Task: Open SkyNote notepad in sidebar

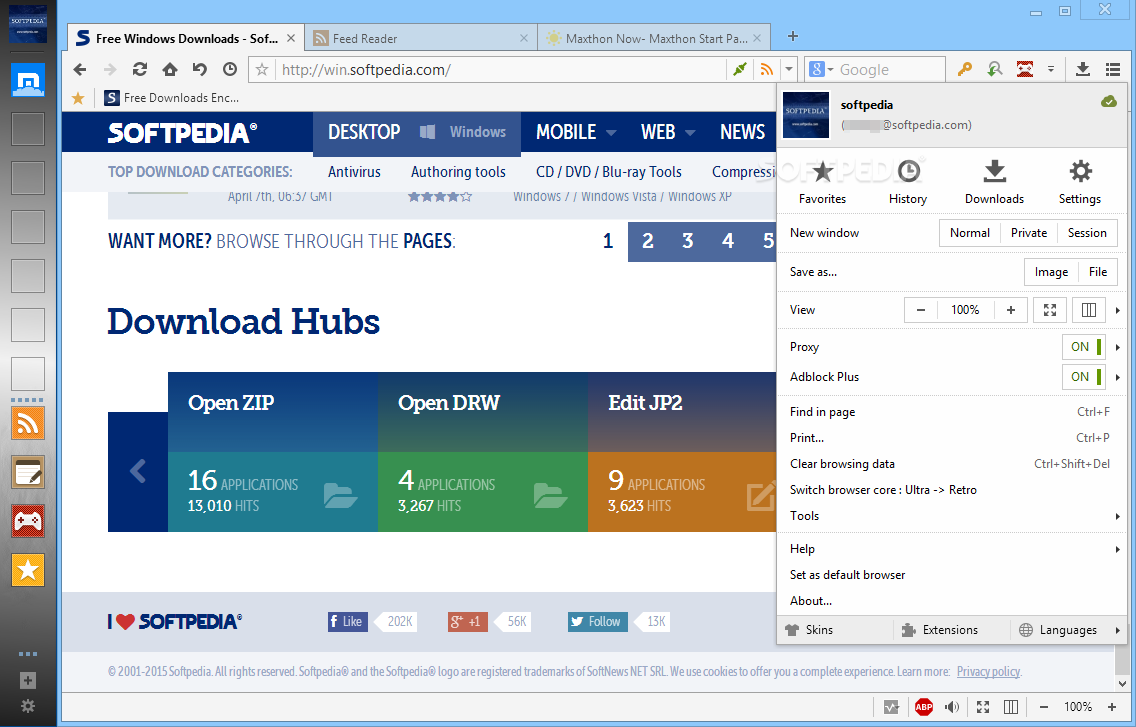Action: tap(28, 472)
